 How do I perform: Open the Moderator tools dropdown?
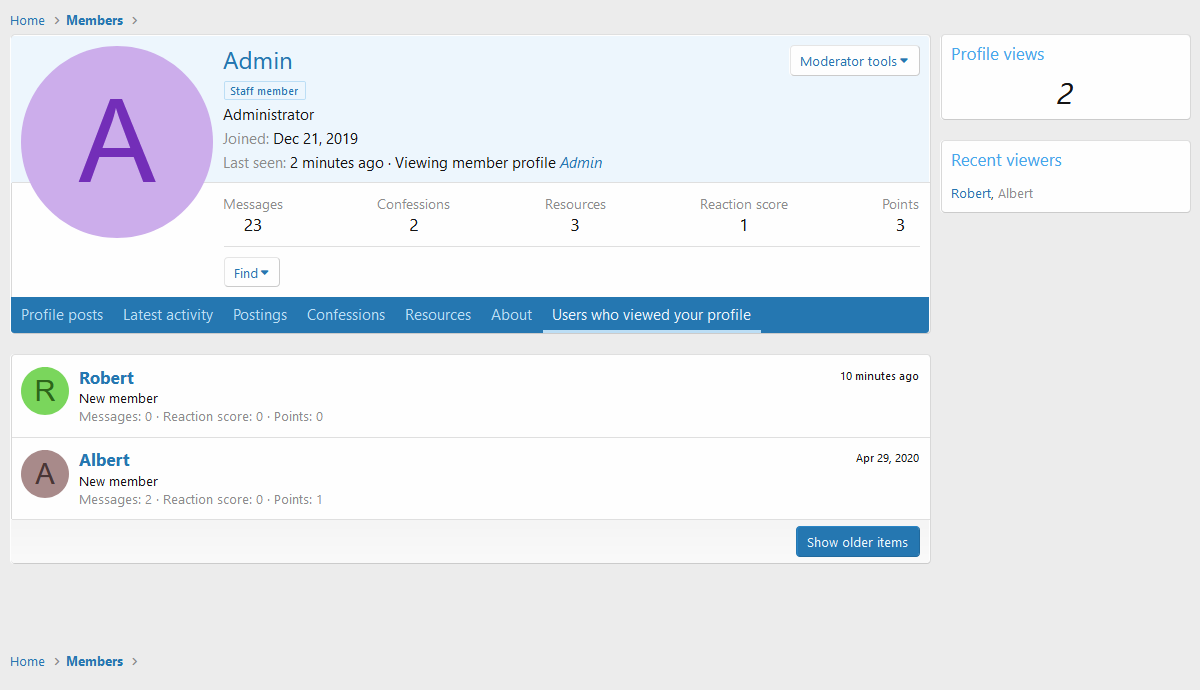tap(854, 61)
